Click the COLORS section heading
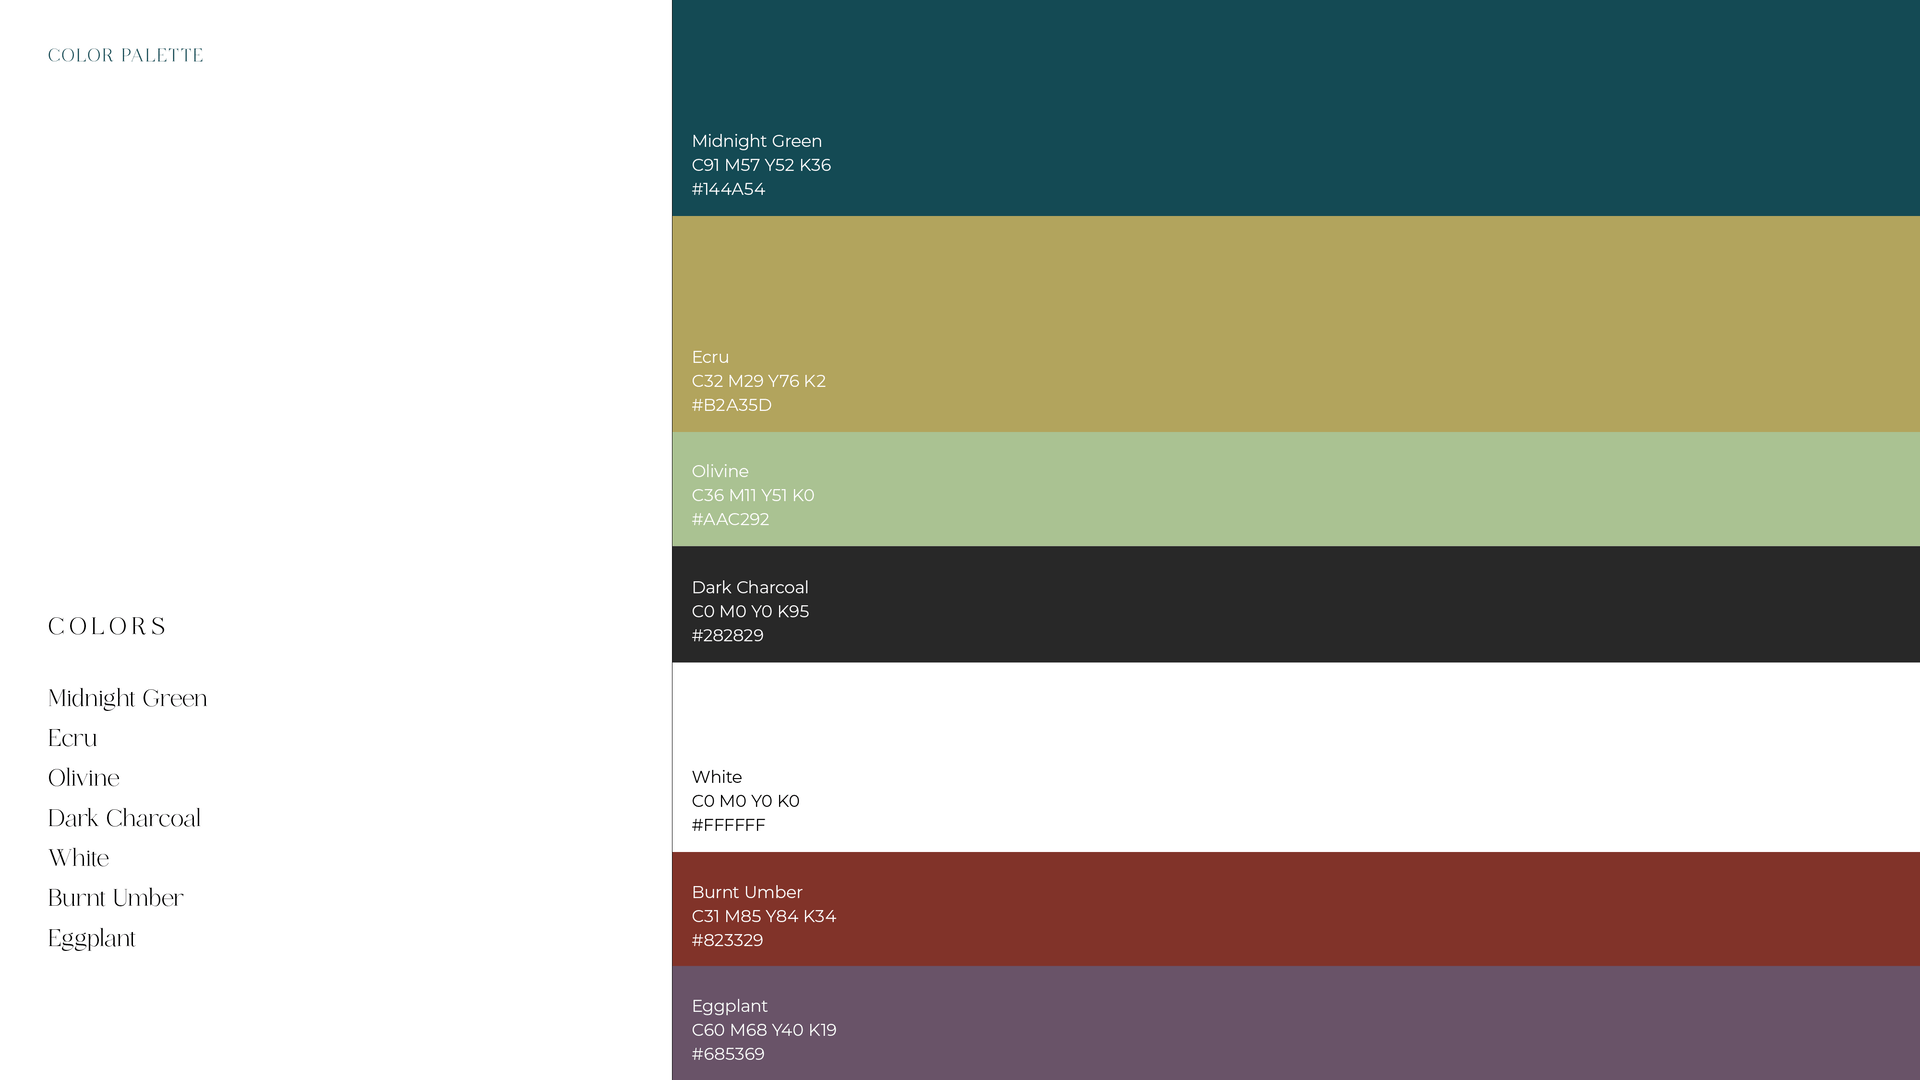 (x=107, y=627)
